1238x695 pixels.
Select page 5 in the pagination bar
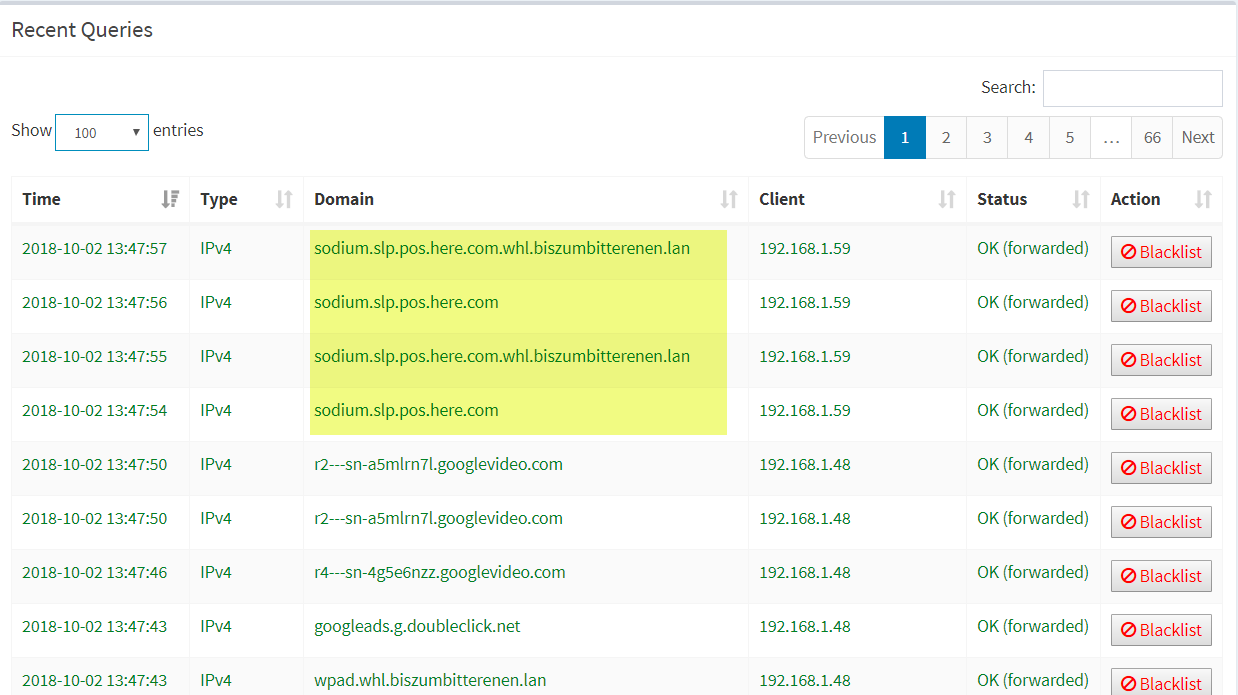[1069, 137]
